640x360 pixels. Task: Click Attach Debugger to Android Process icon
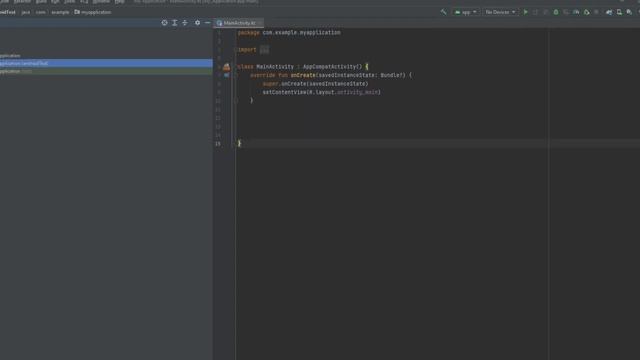point(587,12)
